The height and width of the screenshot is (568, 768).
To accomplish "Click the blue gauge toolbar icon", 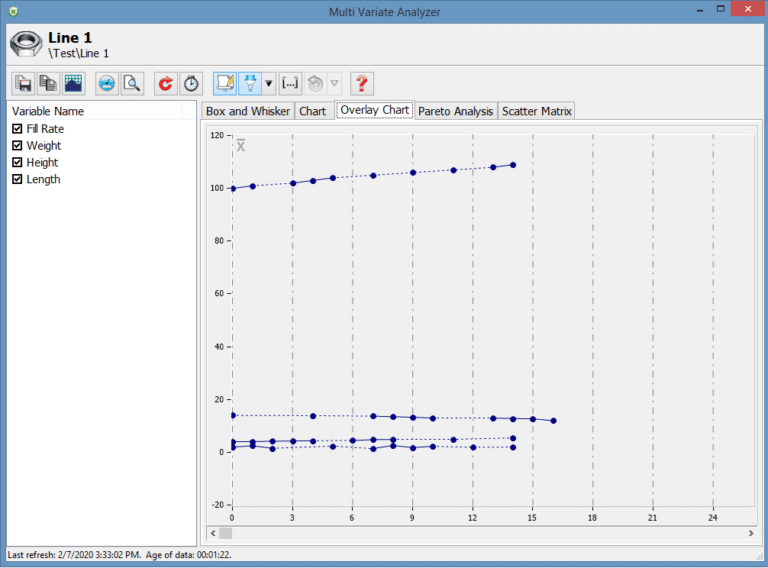I will tap(106, 83).
